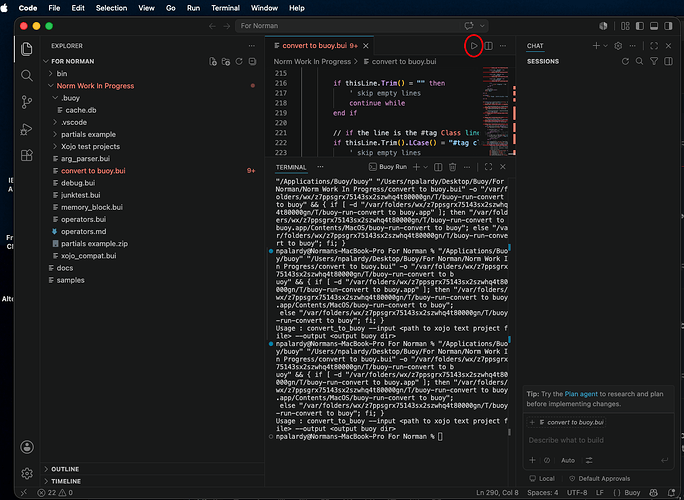Click Default Approvals in chat footer

[x=600, y=479]
